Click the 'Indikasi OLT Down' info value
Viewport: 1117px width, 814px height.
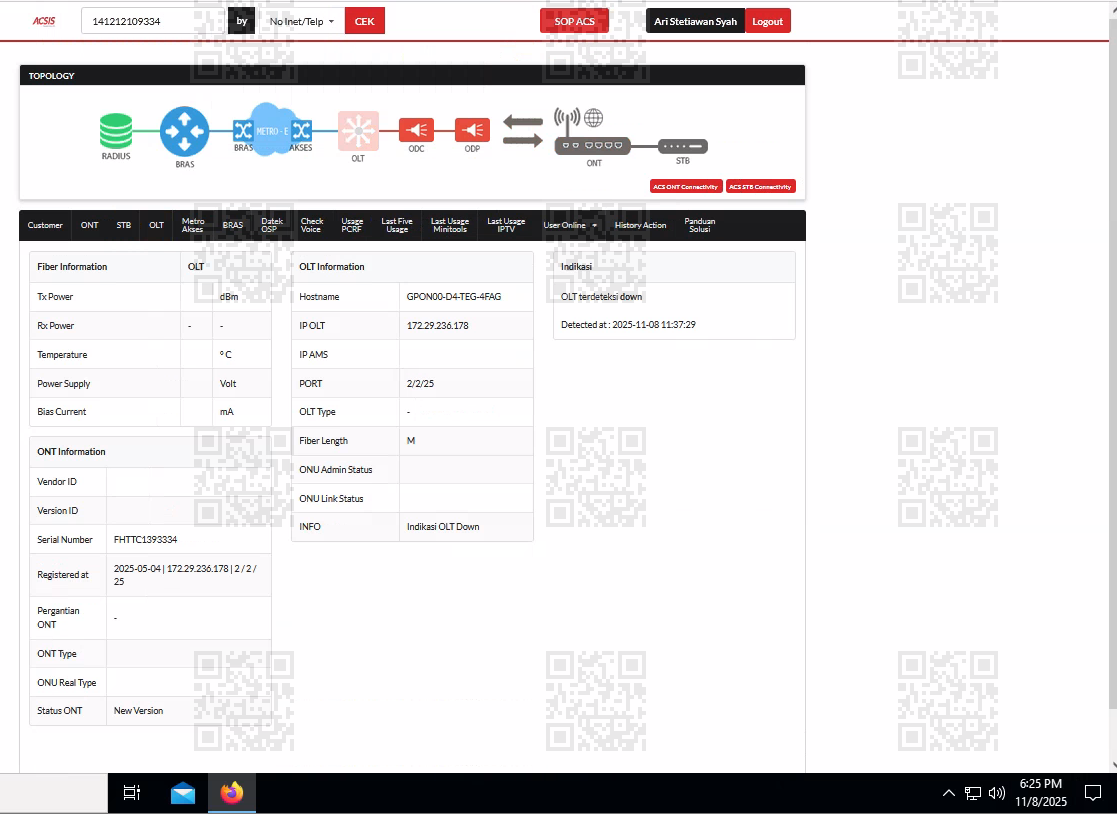pos(443,527)
